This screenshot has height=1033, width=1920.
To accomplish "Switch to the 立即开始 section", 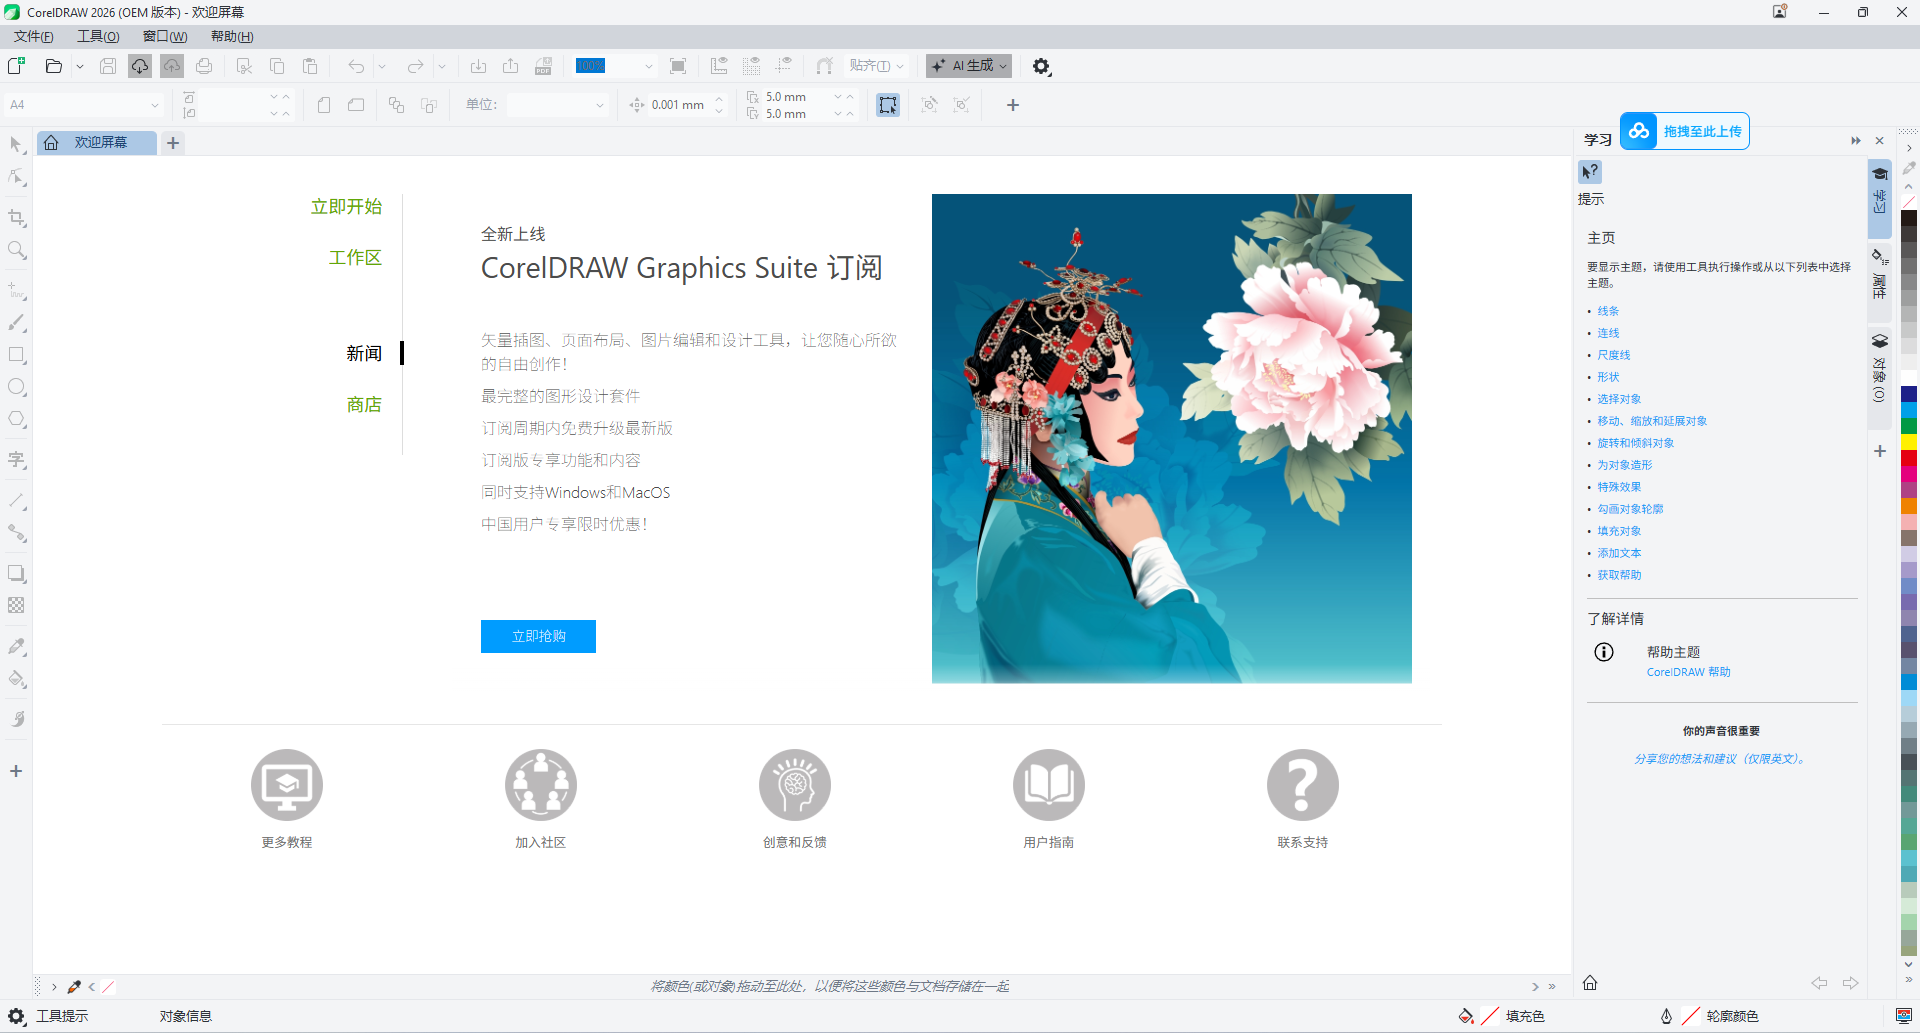I will (x=346, y=207).
